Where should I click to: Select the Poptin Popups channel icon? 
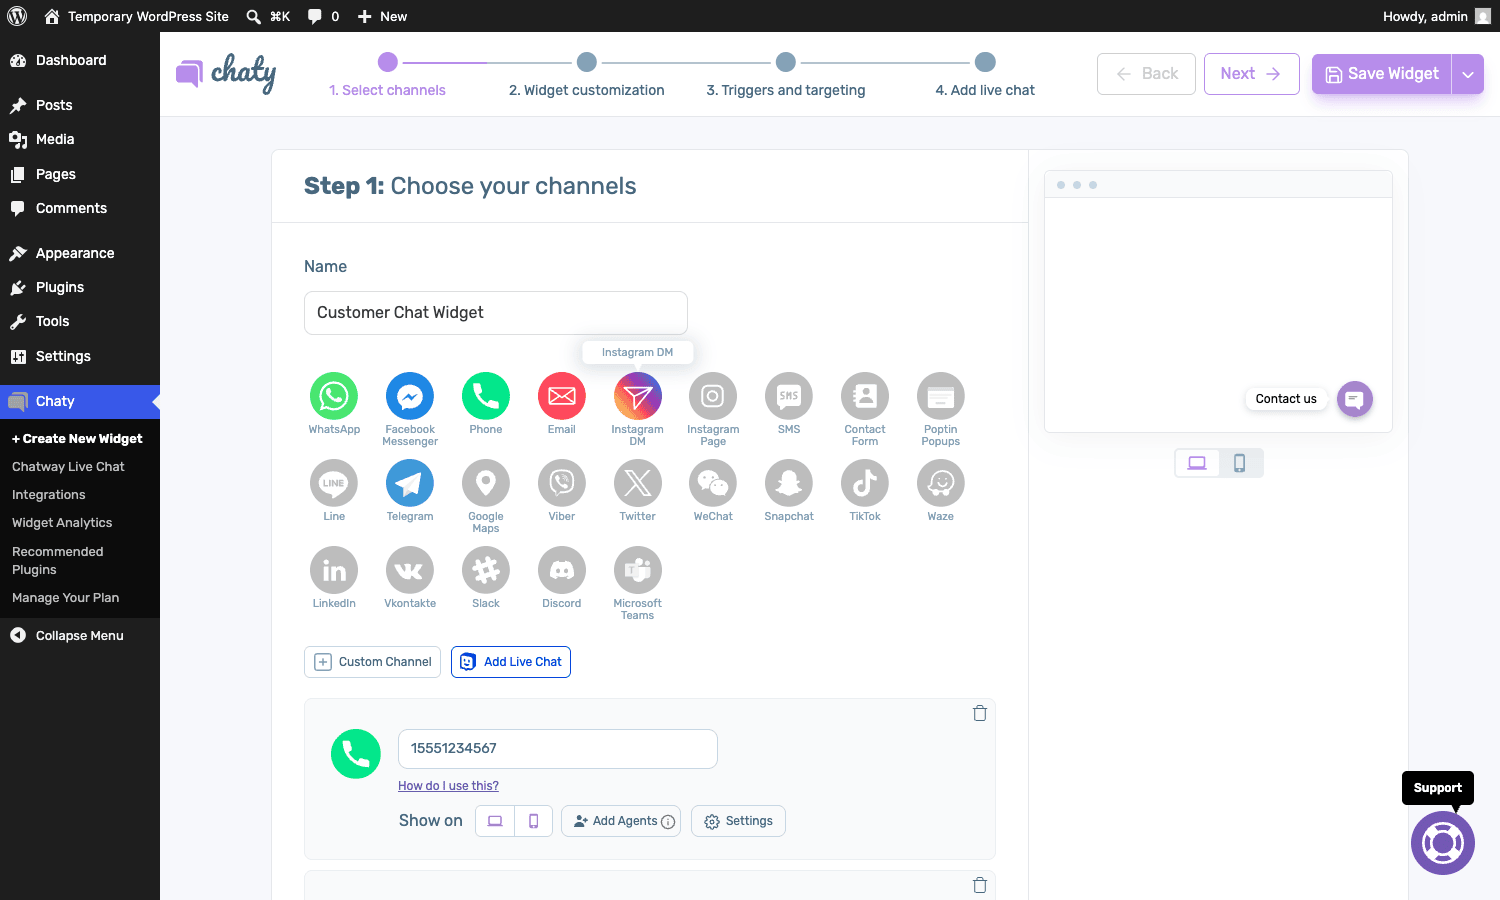click(x=941, y=397)
